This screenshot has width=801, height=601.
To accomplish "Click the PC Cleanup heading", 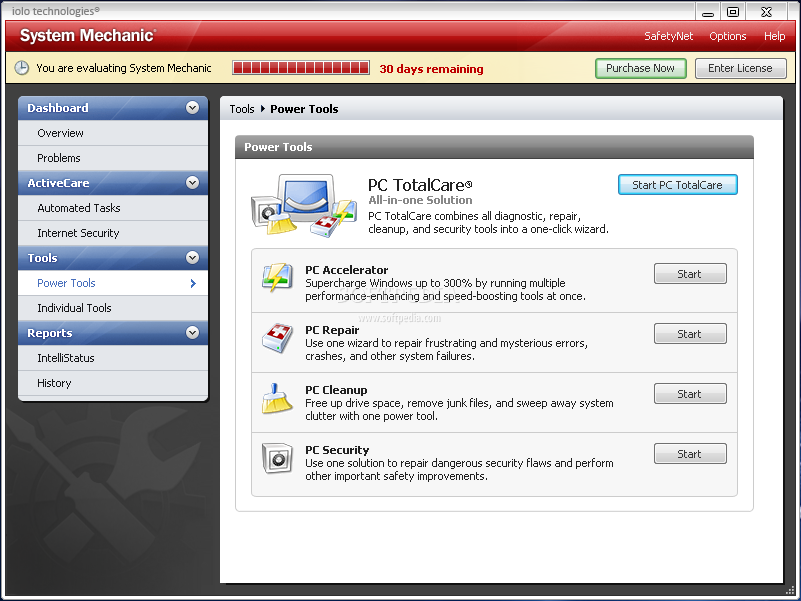I will (336, 390).
